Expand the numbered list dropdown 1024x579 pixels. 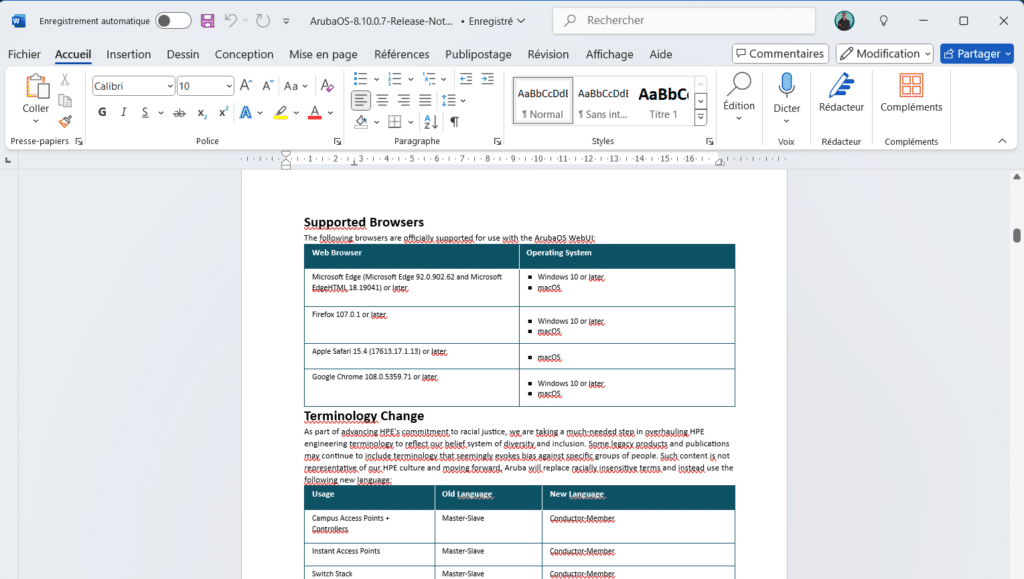[x=410, y=80]
